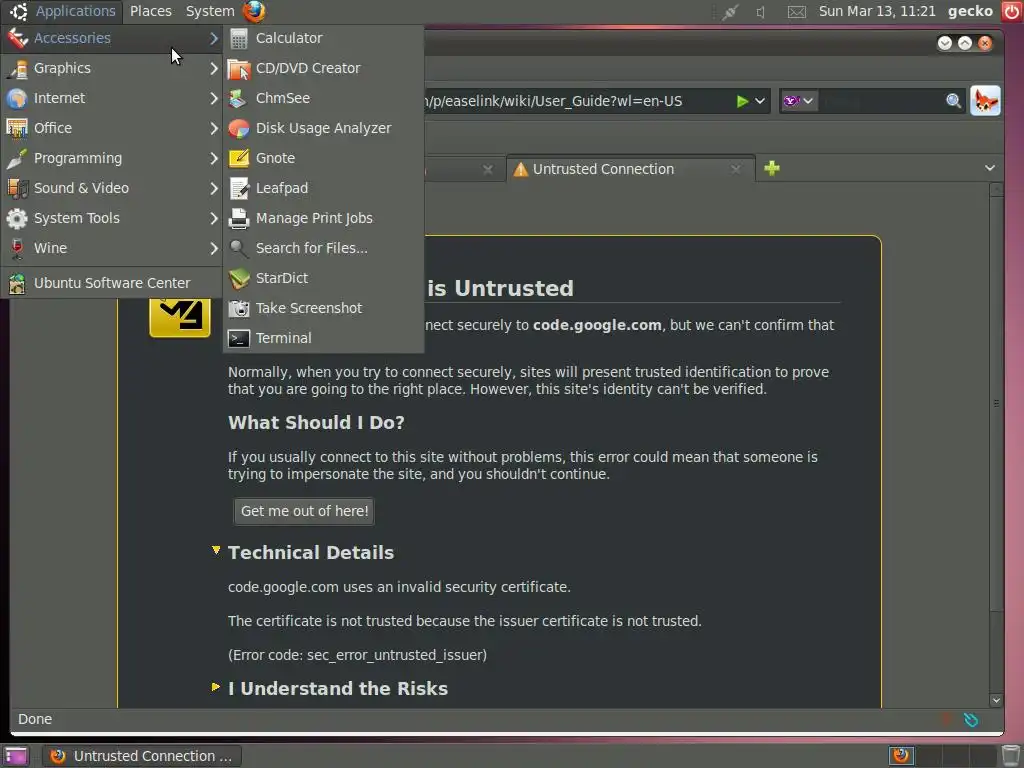Click the vertical scrollbar down arrow
This screenshot has width=1024, height=768.
996,701
